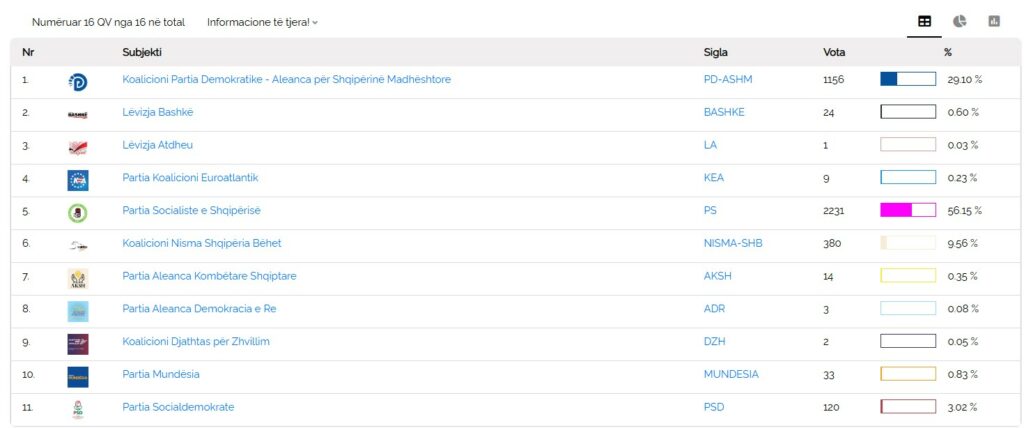The height and width of the screenshot is (428, 1024).
Task: Click the AKSH party logo
Action: 78,278
